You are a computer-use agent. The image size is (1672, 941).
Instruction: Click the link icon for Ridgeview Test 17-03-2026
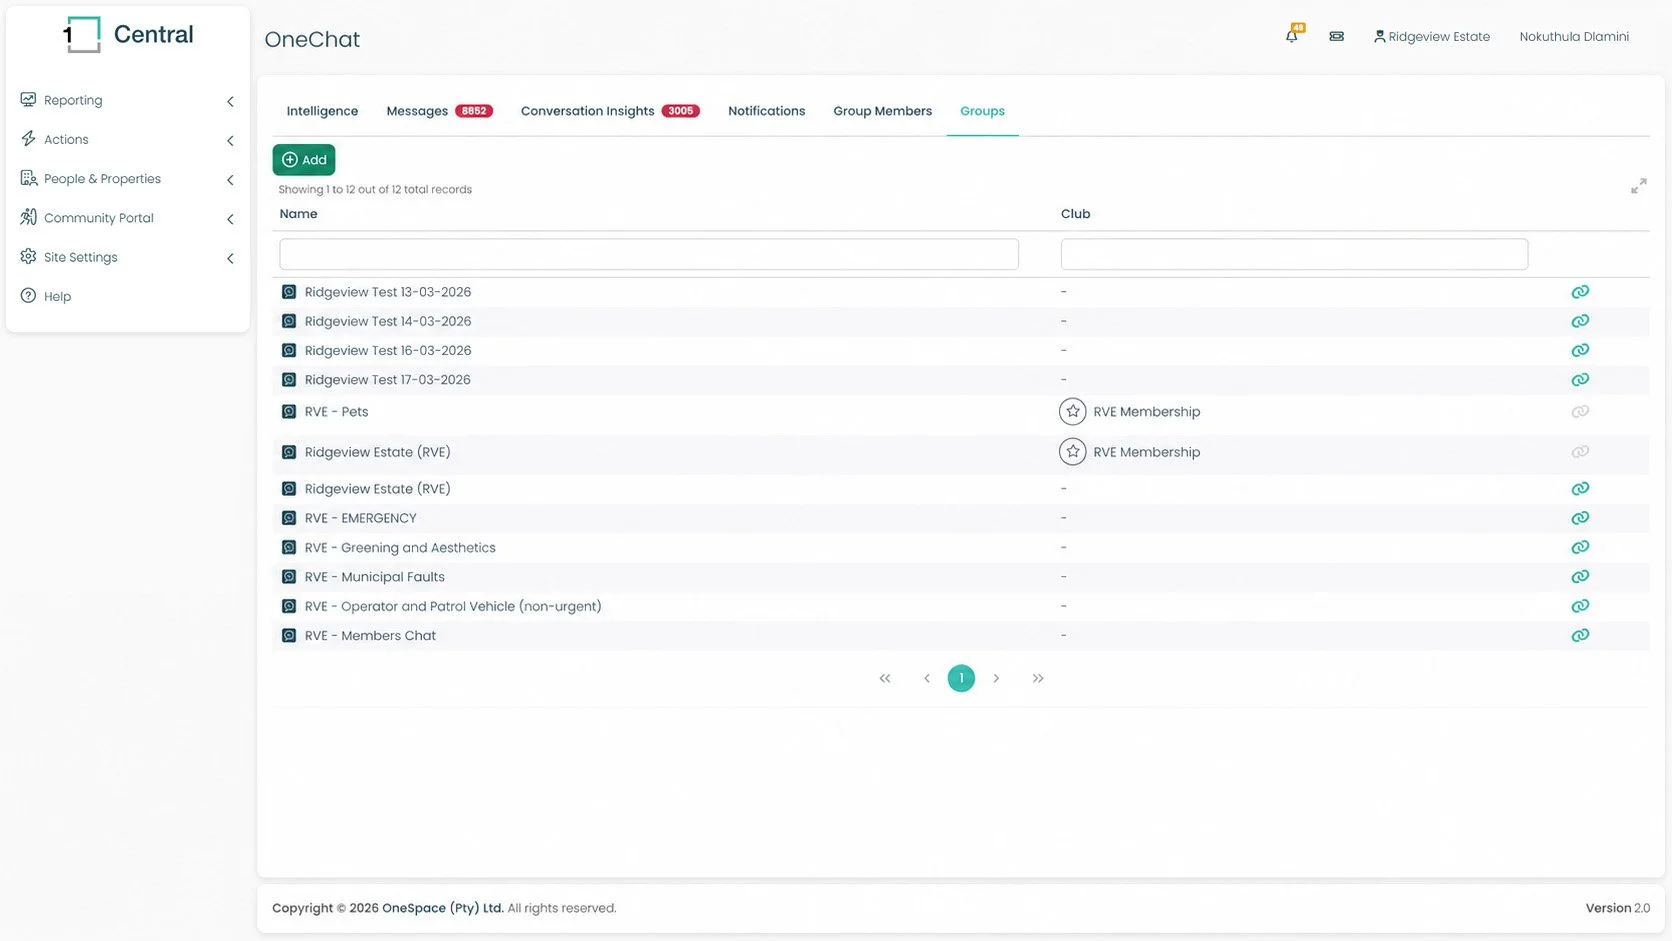click(x=1580, y=380)
